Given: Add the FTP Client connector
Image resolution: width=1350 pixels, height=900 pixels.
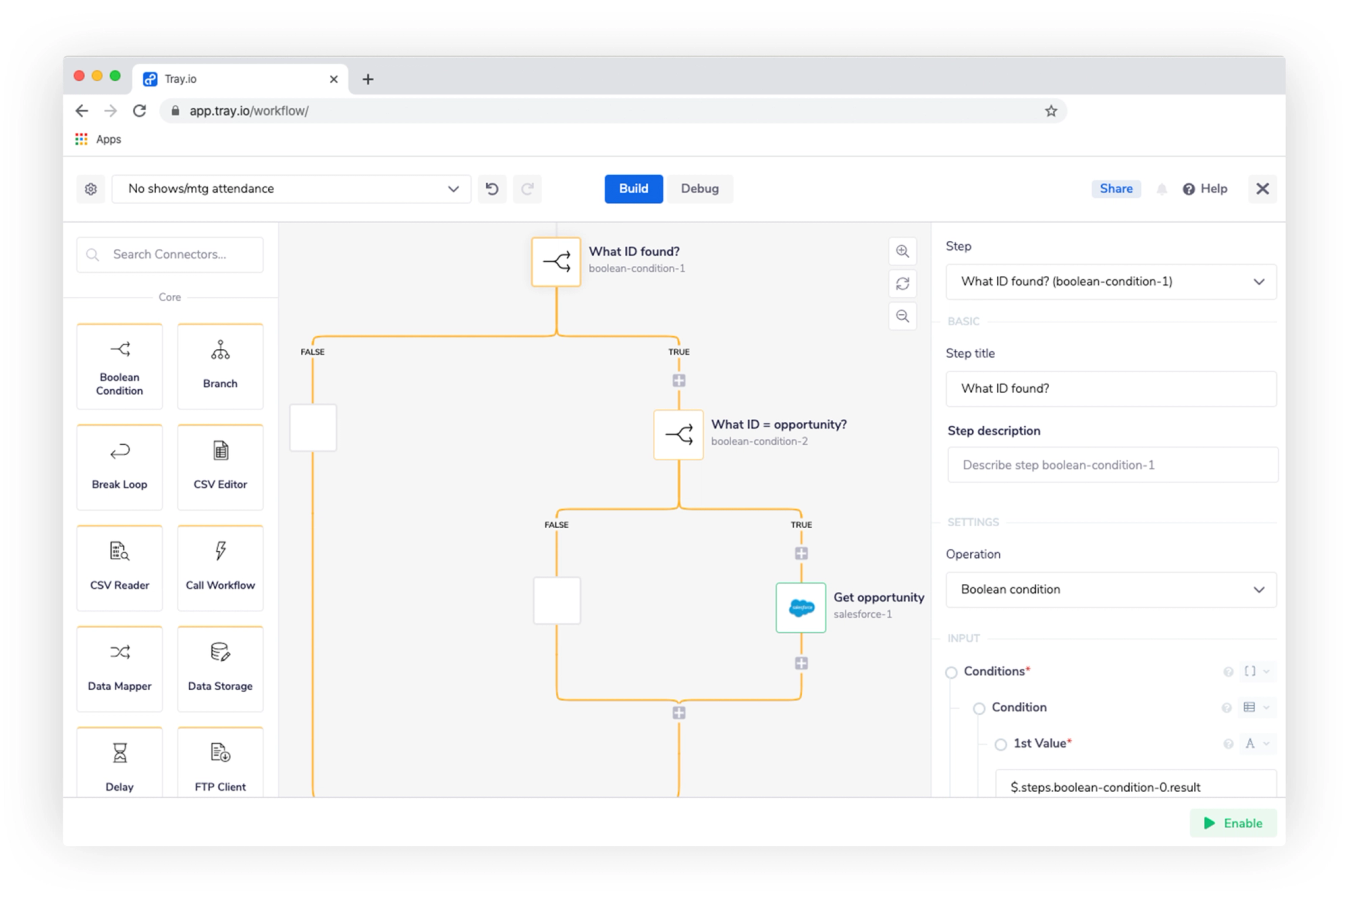Looking at the screenshot, I should (x=220, y=762).
